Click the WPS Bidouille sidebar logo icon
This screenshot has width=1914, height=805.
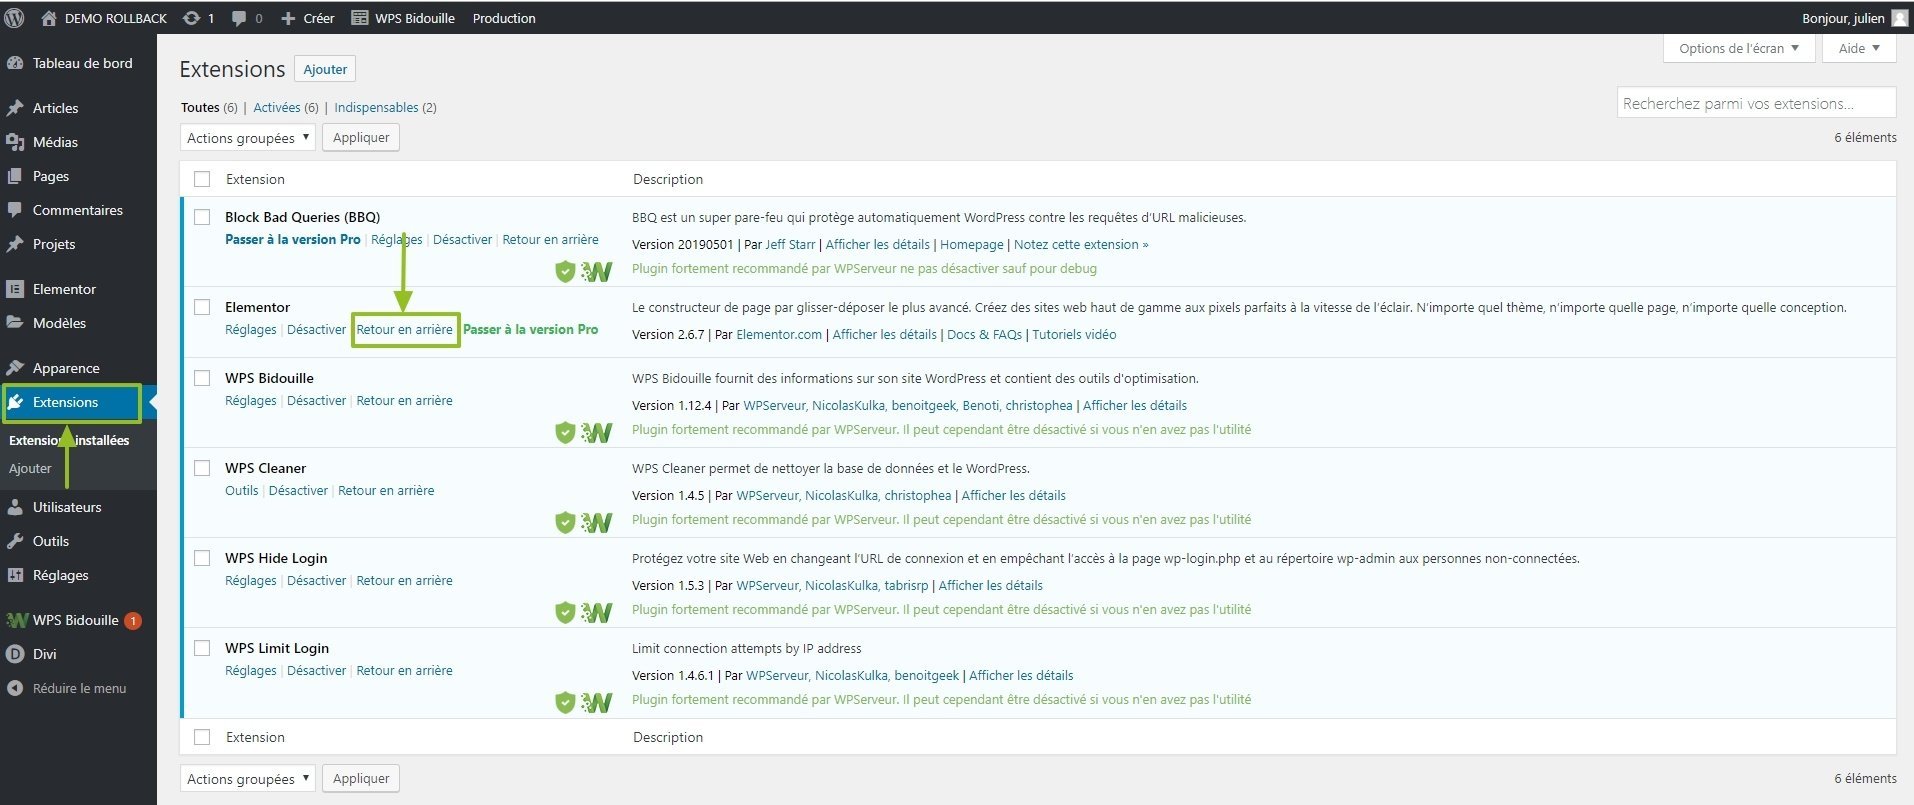click(16, 620)
